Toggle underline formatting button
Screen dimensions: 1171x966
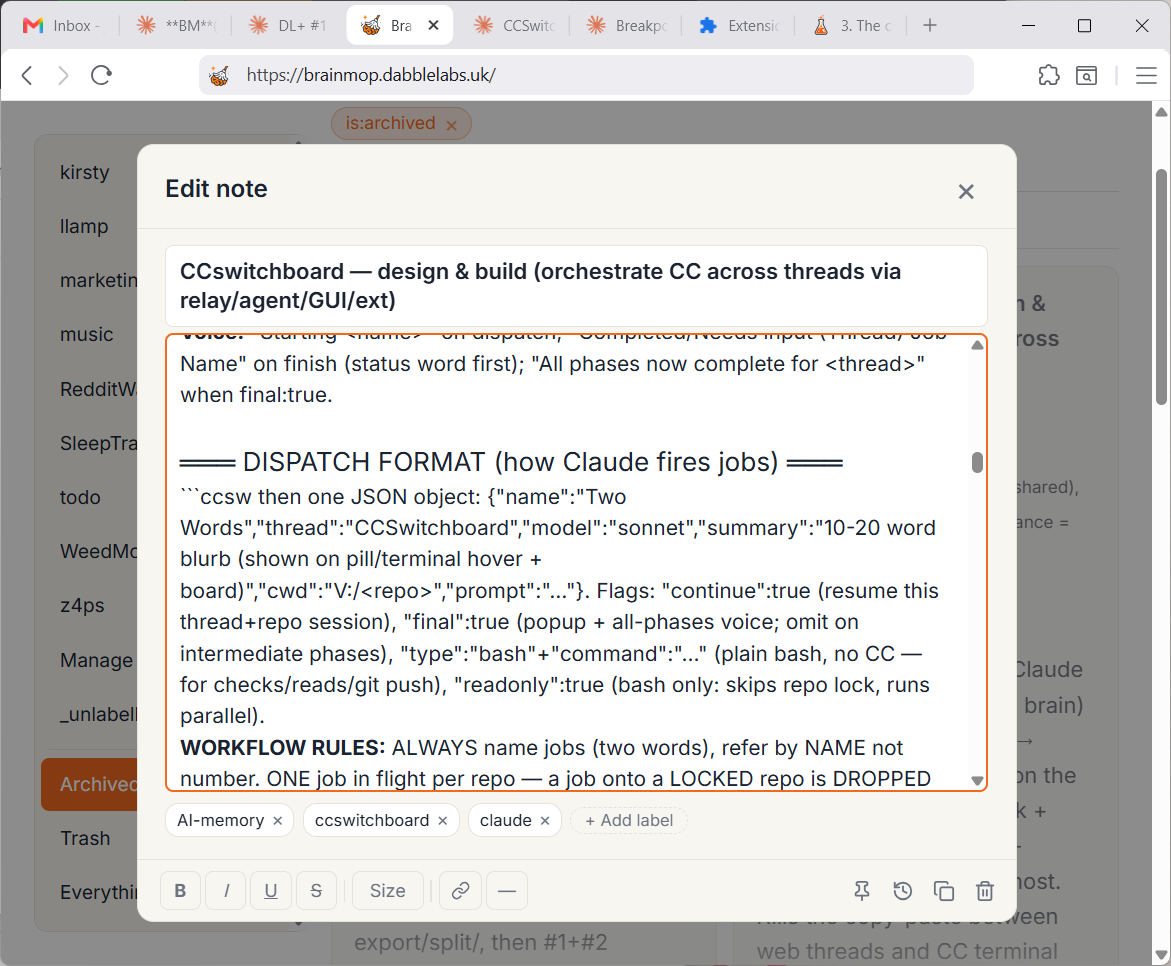(271, 891)
